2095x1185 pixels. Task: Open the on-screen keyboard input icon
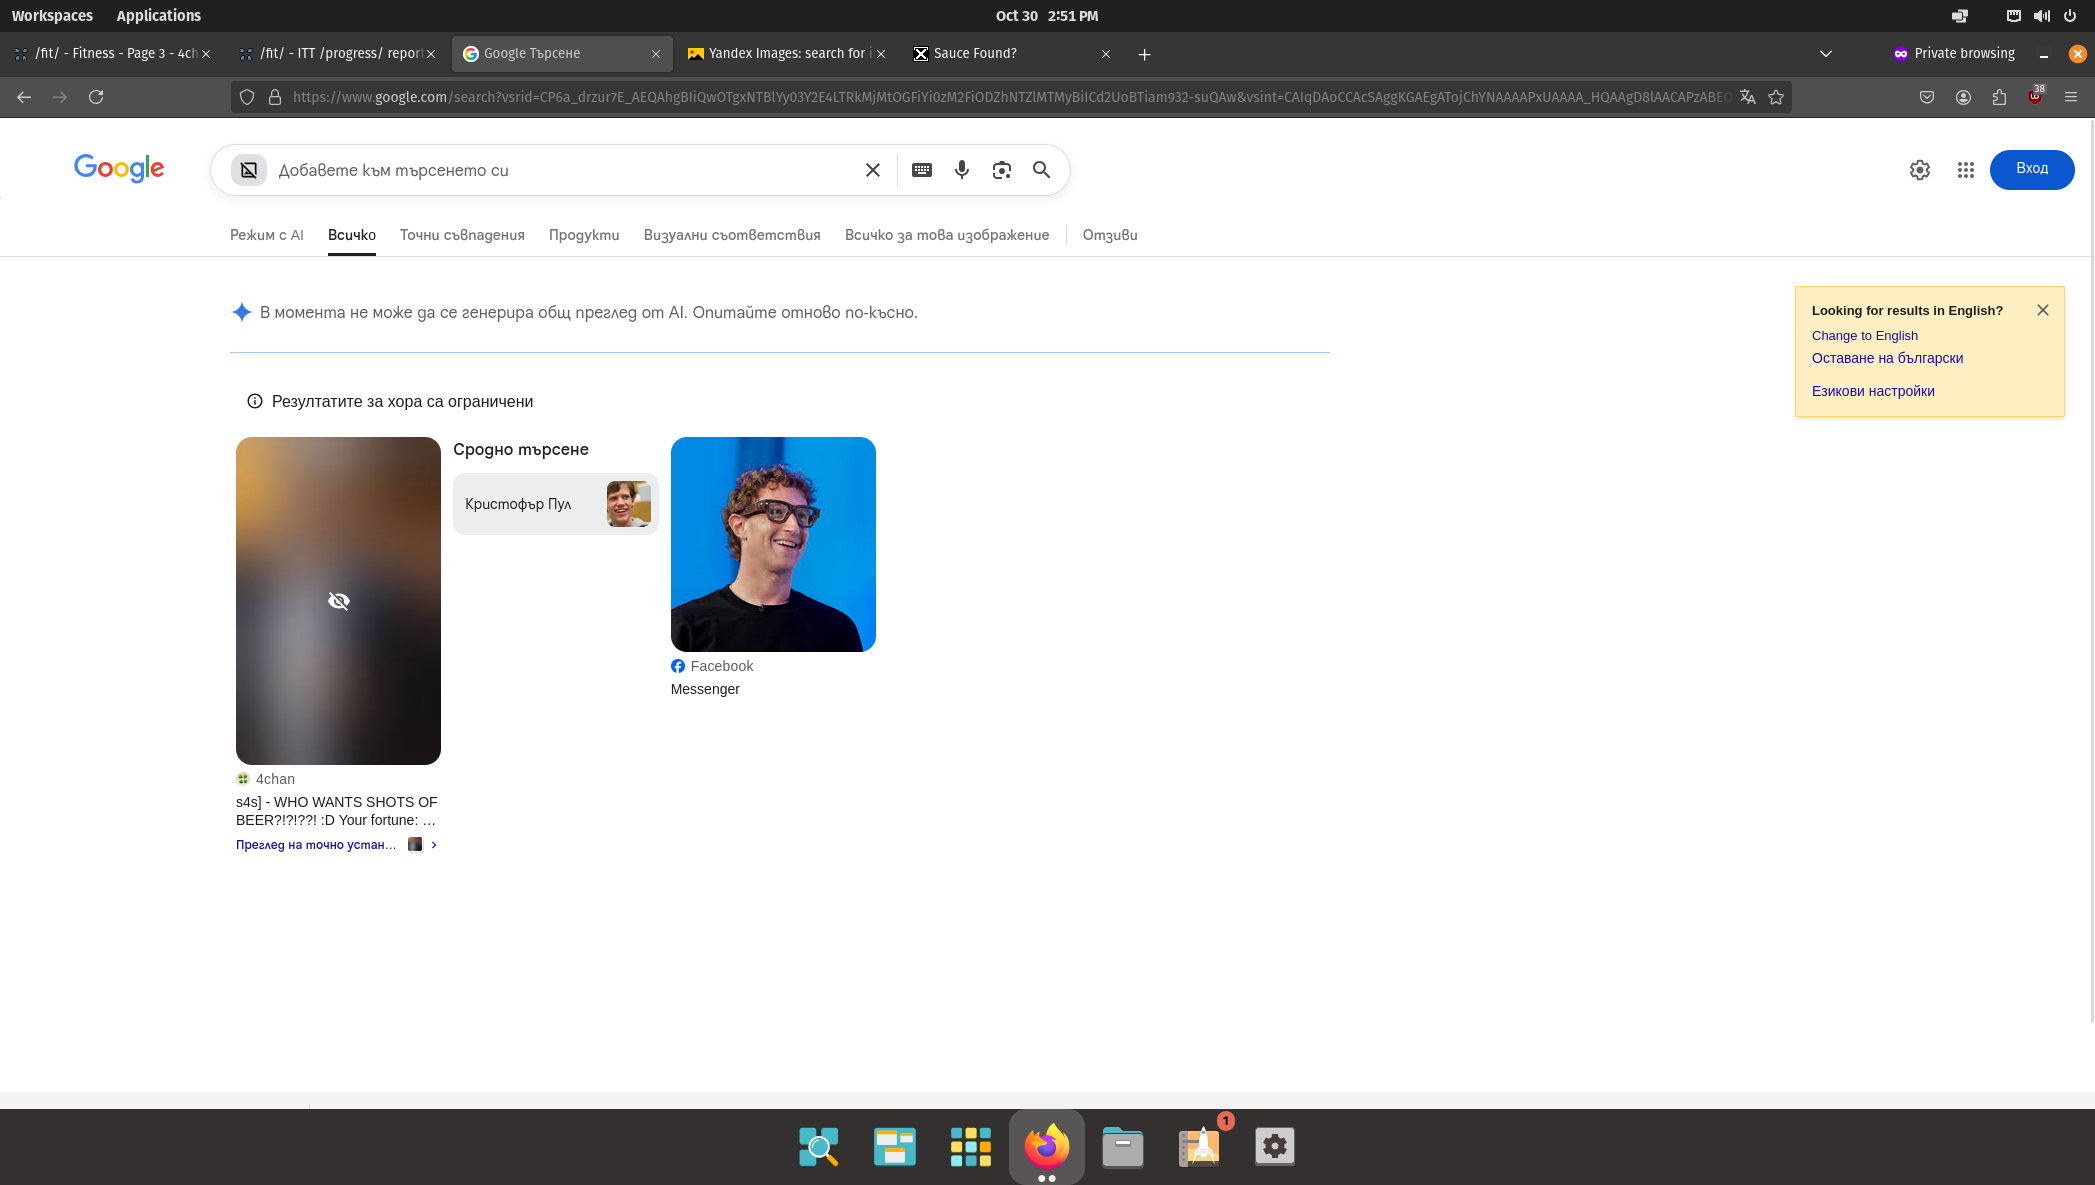point(922,170)
